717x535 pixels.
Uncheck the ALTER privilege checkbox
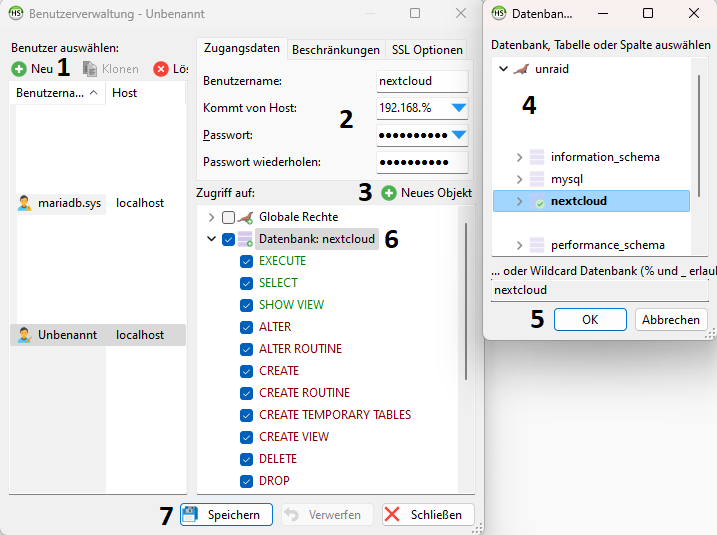(x=246, y=327)
